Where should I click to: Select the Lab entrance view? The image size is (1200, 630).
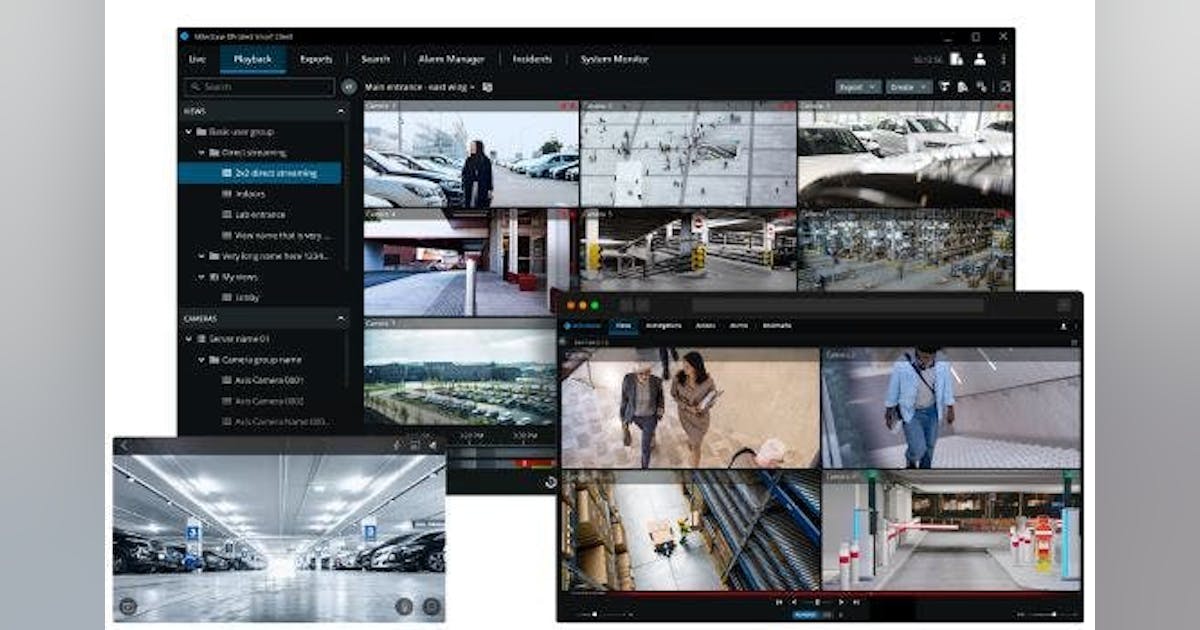260,215
